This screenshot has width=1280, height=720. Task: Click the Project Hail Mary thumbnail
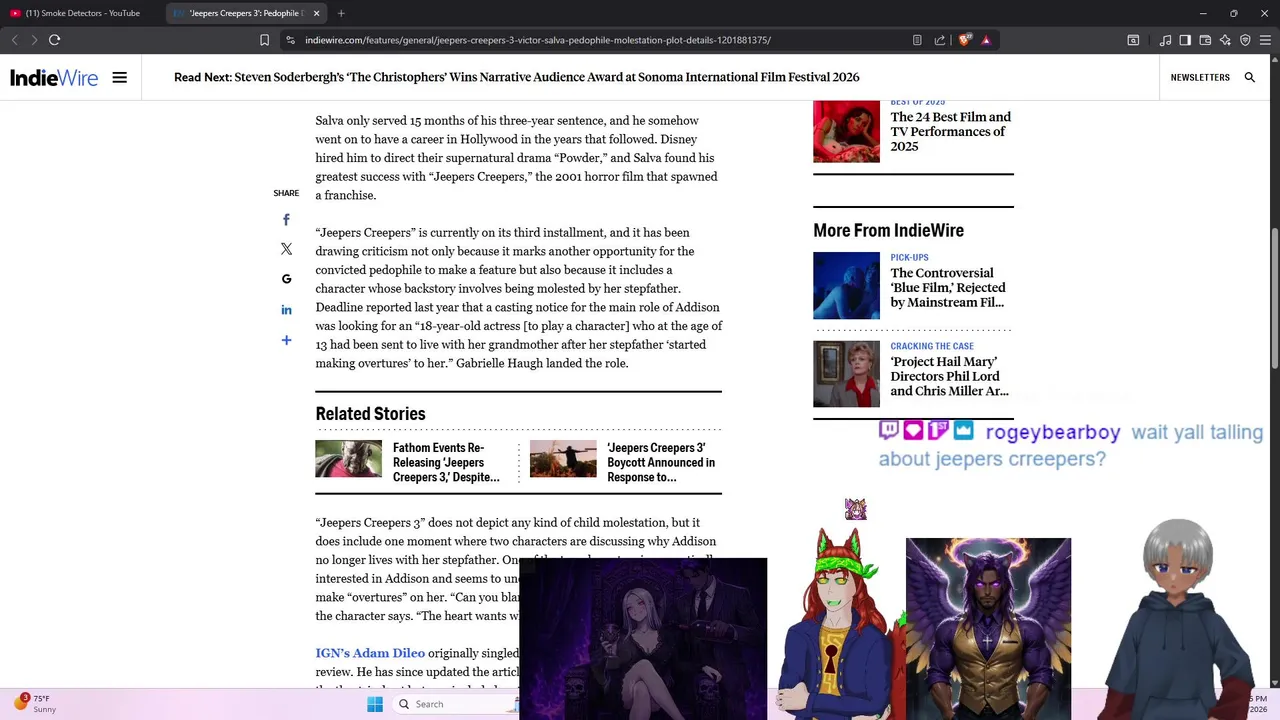pyautogui.click(x=846, y=374)
